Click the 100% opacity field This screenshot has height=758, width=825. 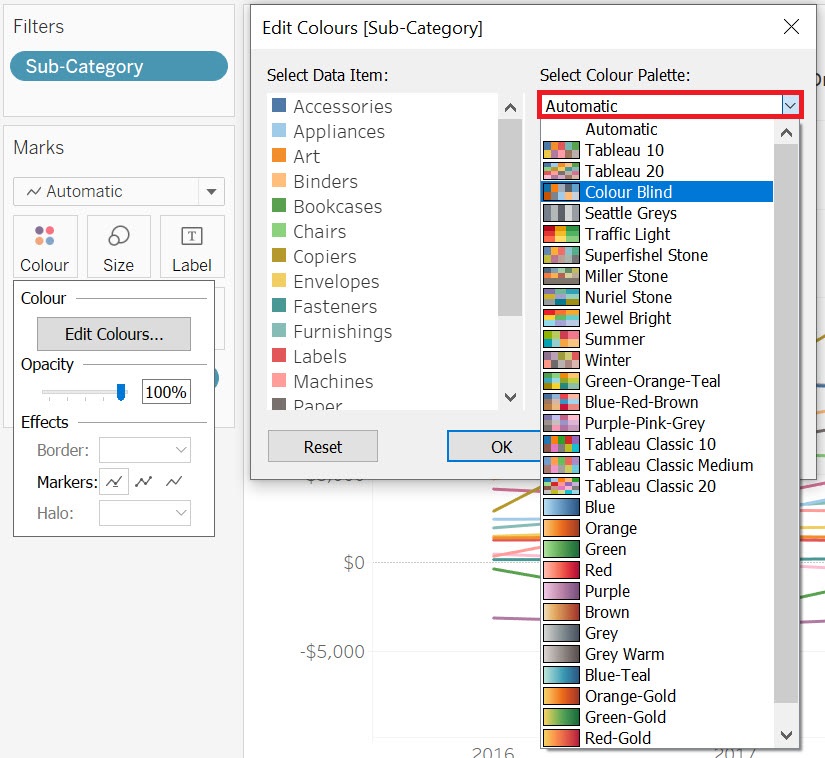pos(166,392)
